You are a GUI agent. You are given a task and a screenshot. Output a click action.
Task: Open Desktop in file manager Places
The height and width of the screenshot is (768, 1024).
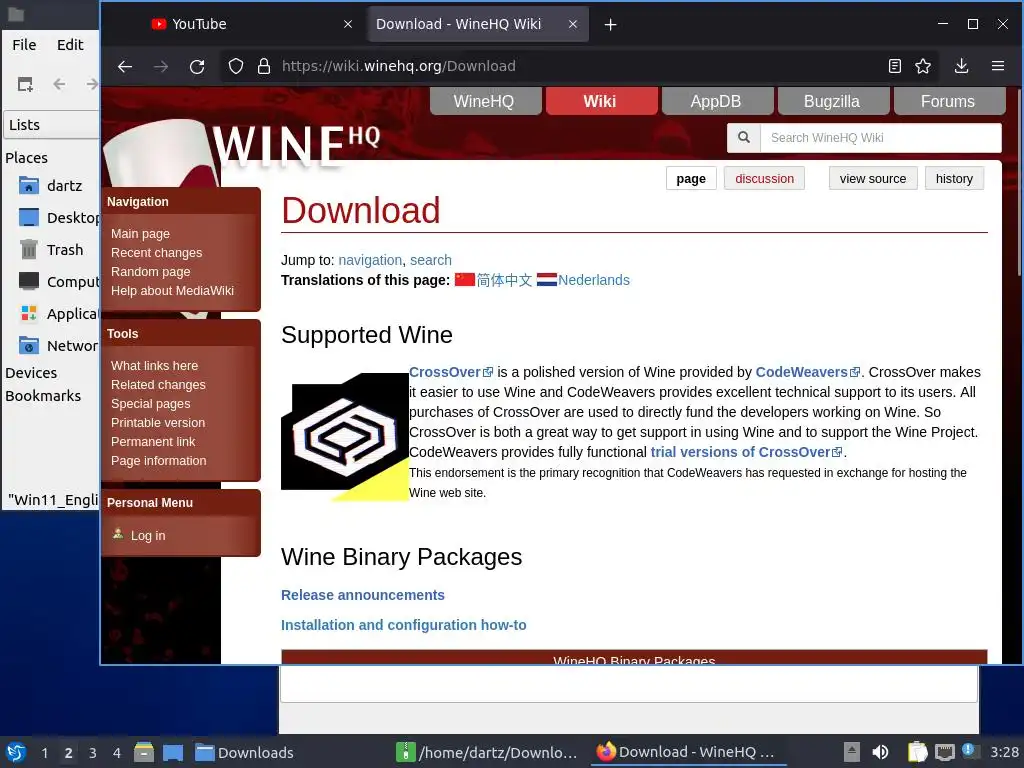[x=59, y=217]
